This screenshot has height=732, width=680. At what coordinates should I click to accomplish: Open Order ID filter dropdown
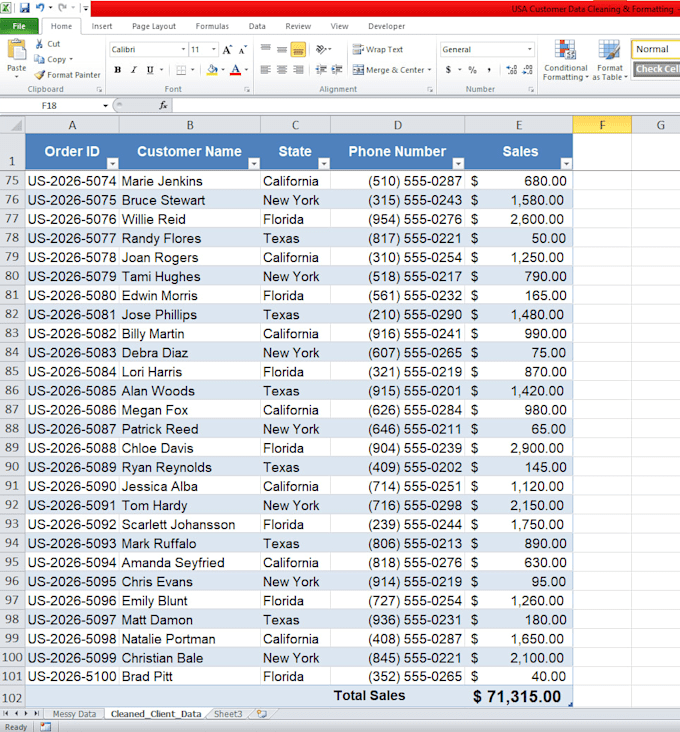[x=112, y=163]
